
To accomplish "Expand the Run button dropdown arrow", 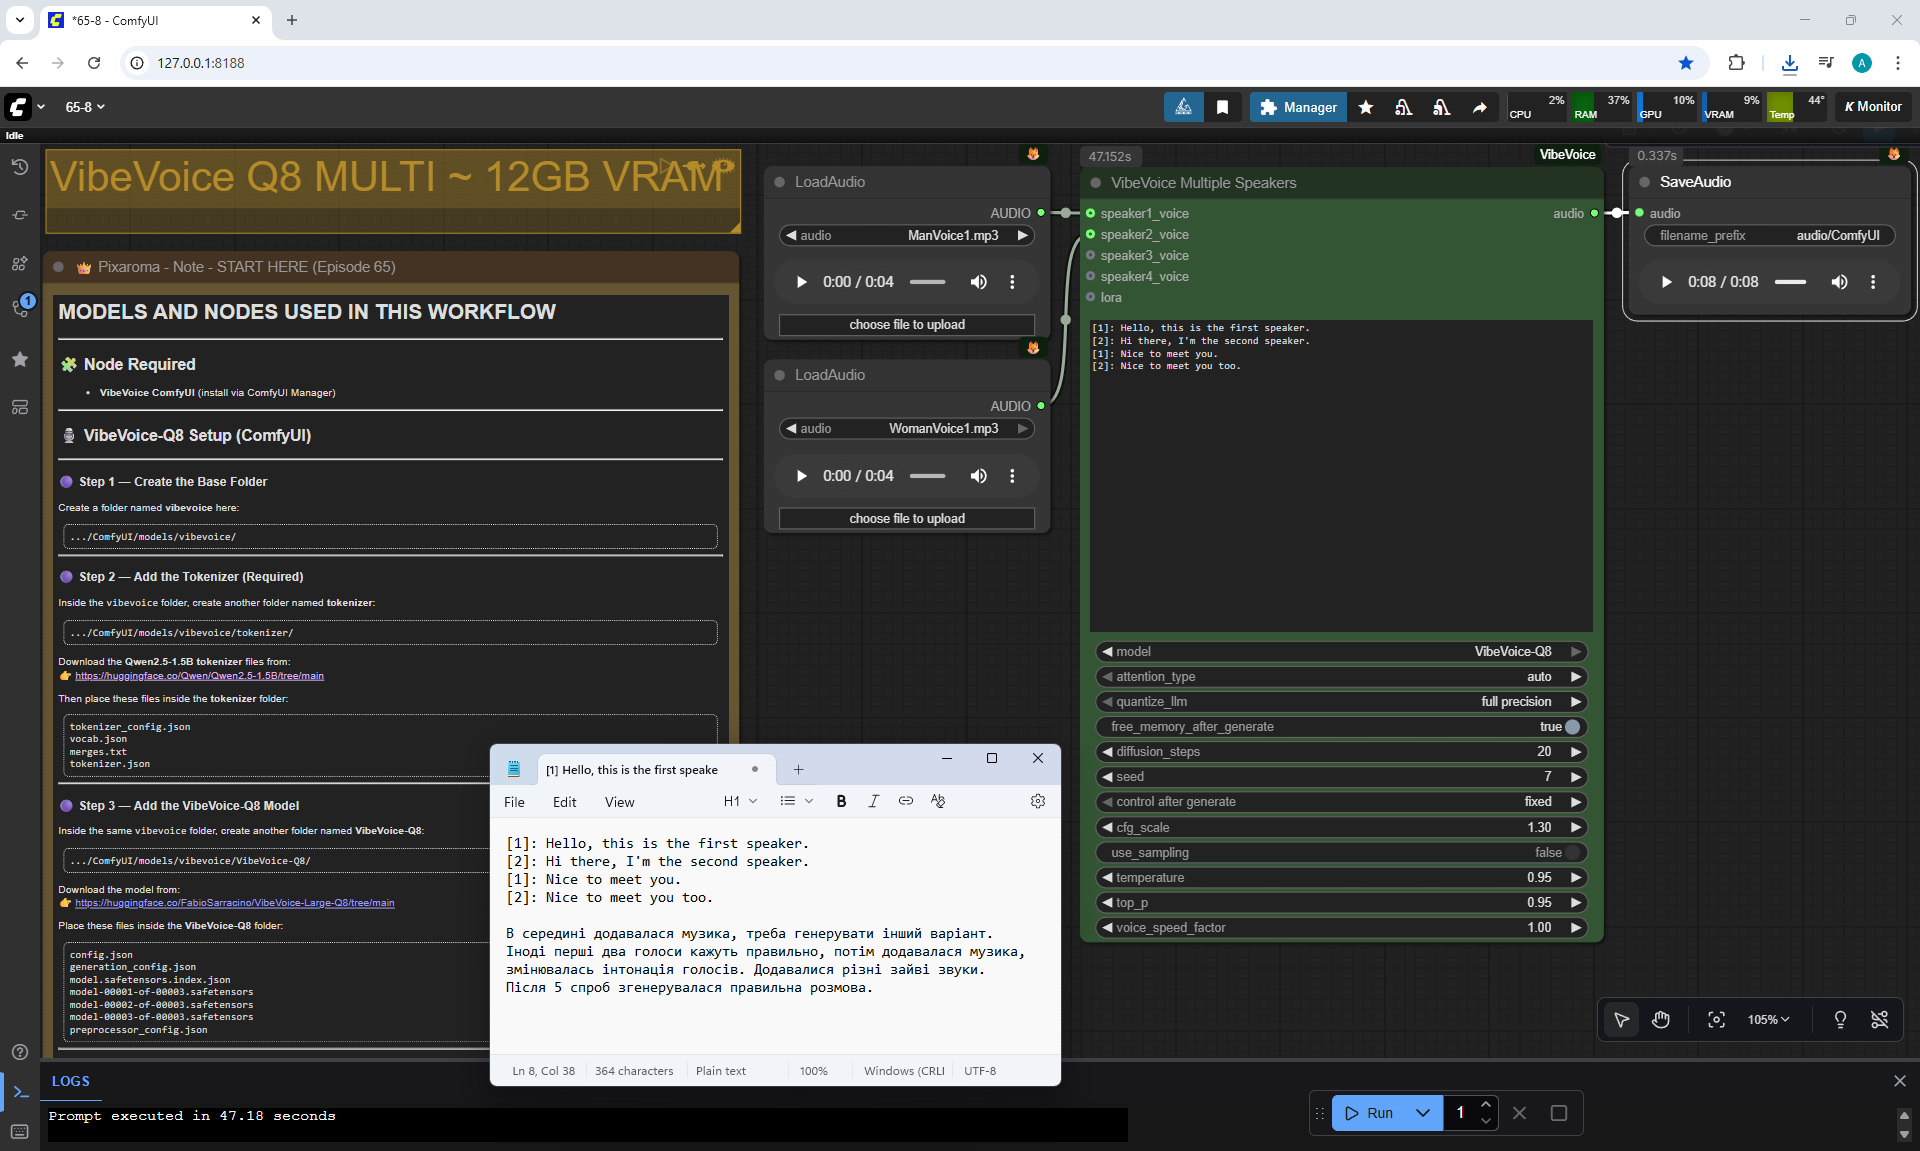I will click(x=1422, y=1113).
